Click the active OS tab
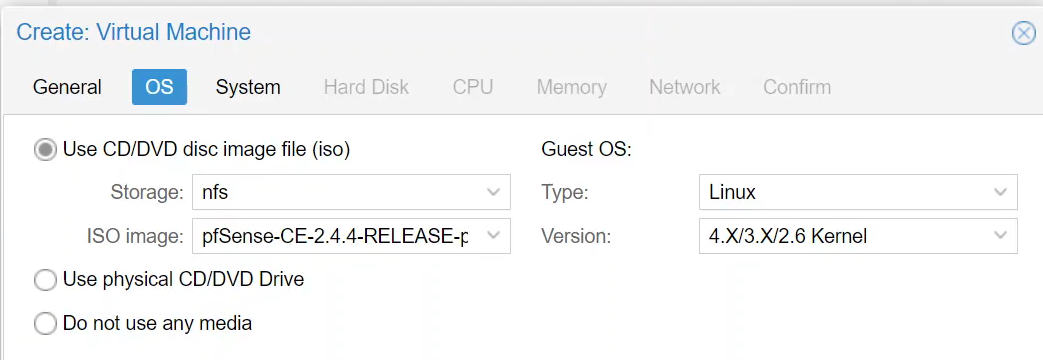This screenshot has width=1043, height=360. point(159,87)
